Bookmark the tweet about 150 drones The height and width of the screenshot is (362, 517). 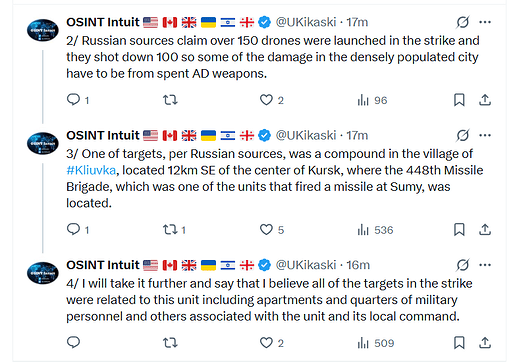point(459,100)
